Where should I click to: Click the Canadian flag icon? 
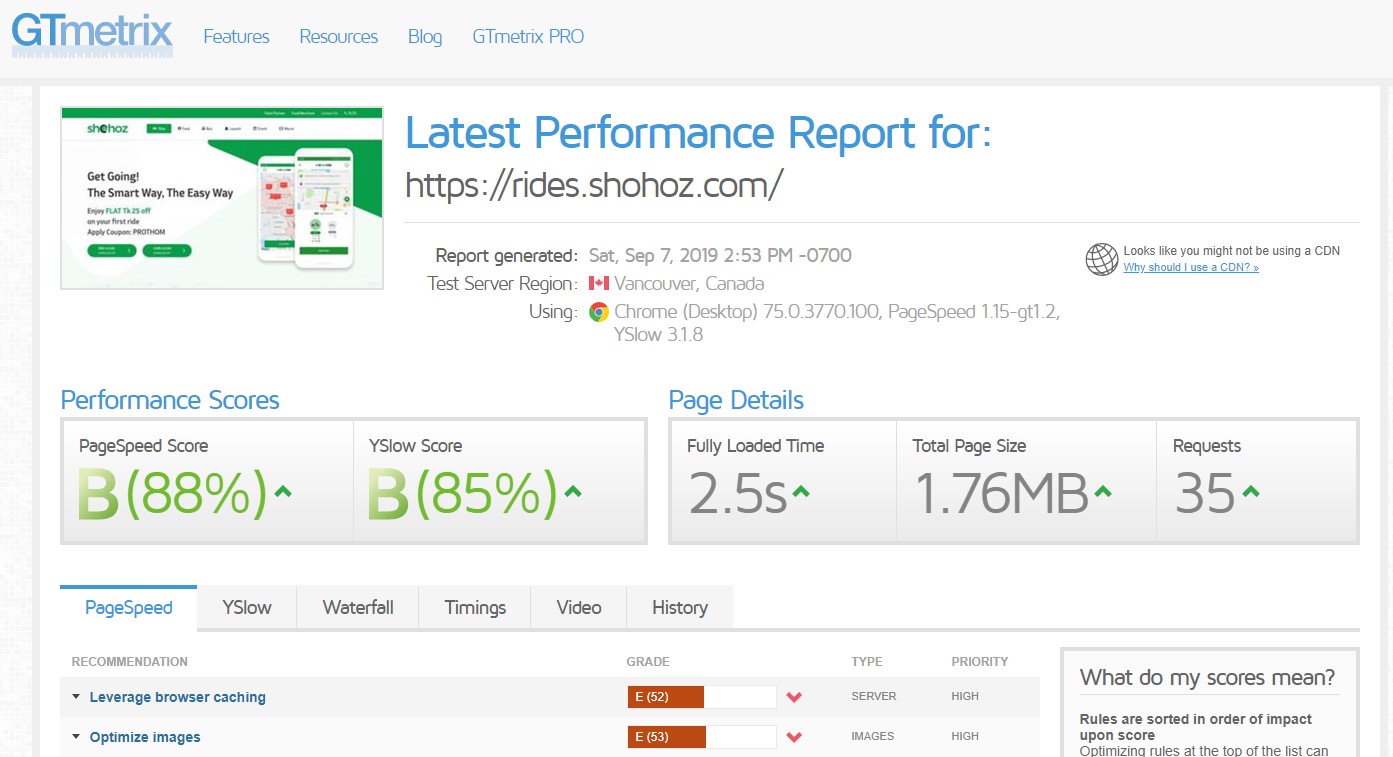click(599, 283)
